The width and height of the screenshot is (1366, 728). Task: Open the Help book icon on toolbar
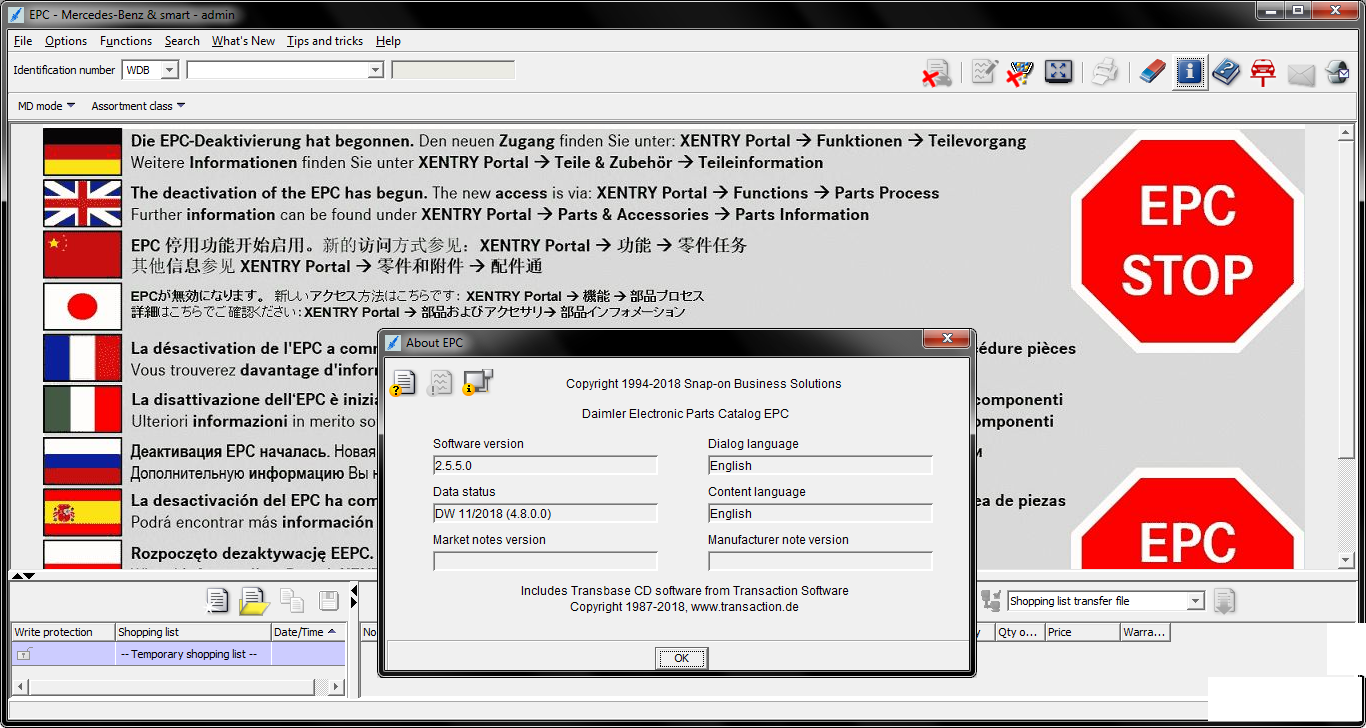coord(1226,71)
